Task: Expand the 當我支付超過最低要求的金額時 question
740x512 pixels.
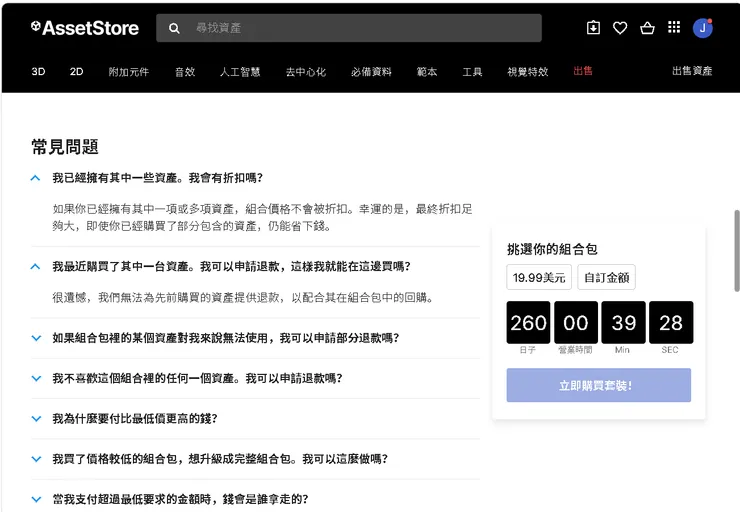Action: coord(255,499)
